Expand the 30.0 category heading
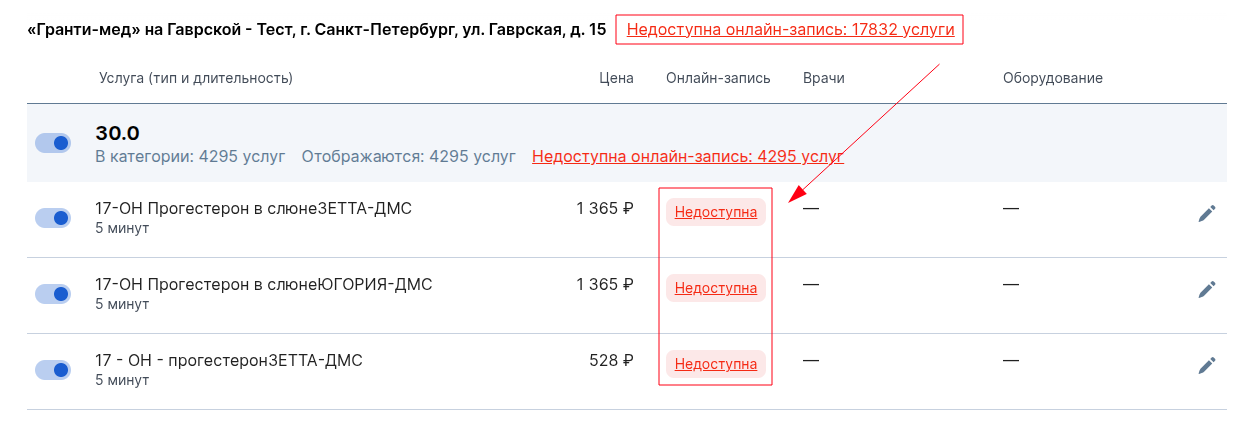The image size is (1259, 421). (x=117, y=133)
